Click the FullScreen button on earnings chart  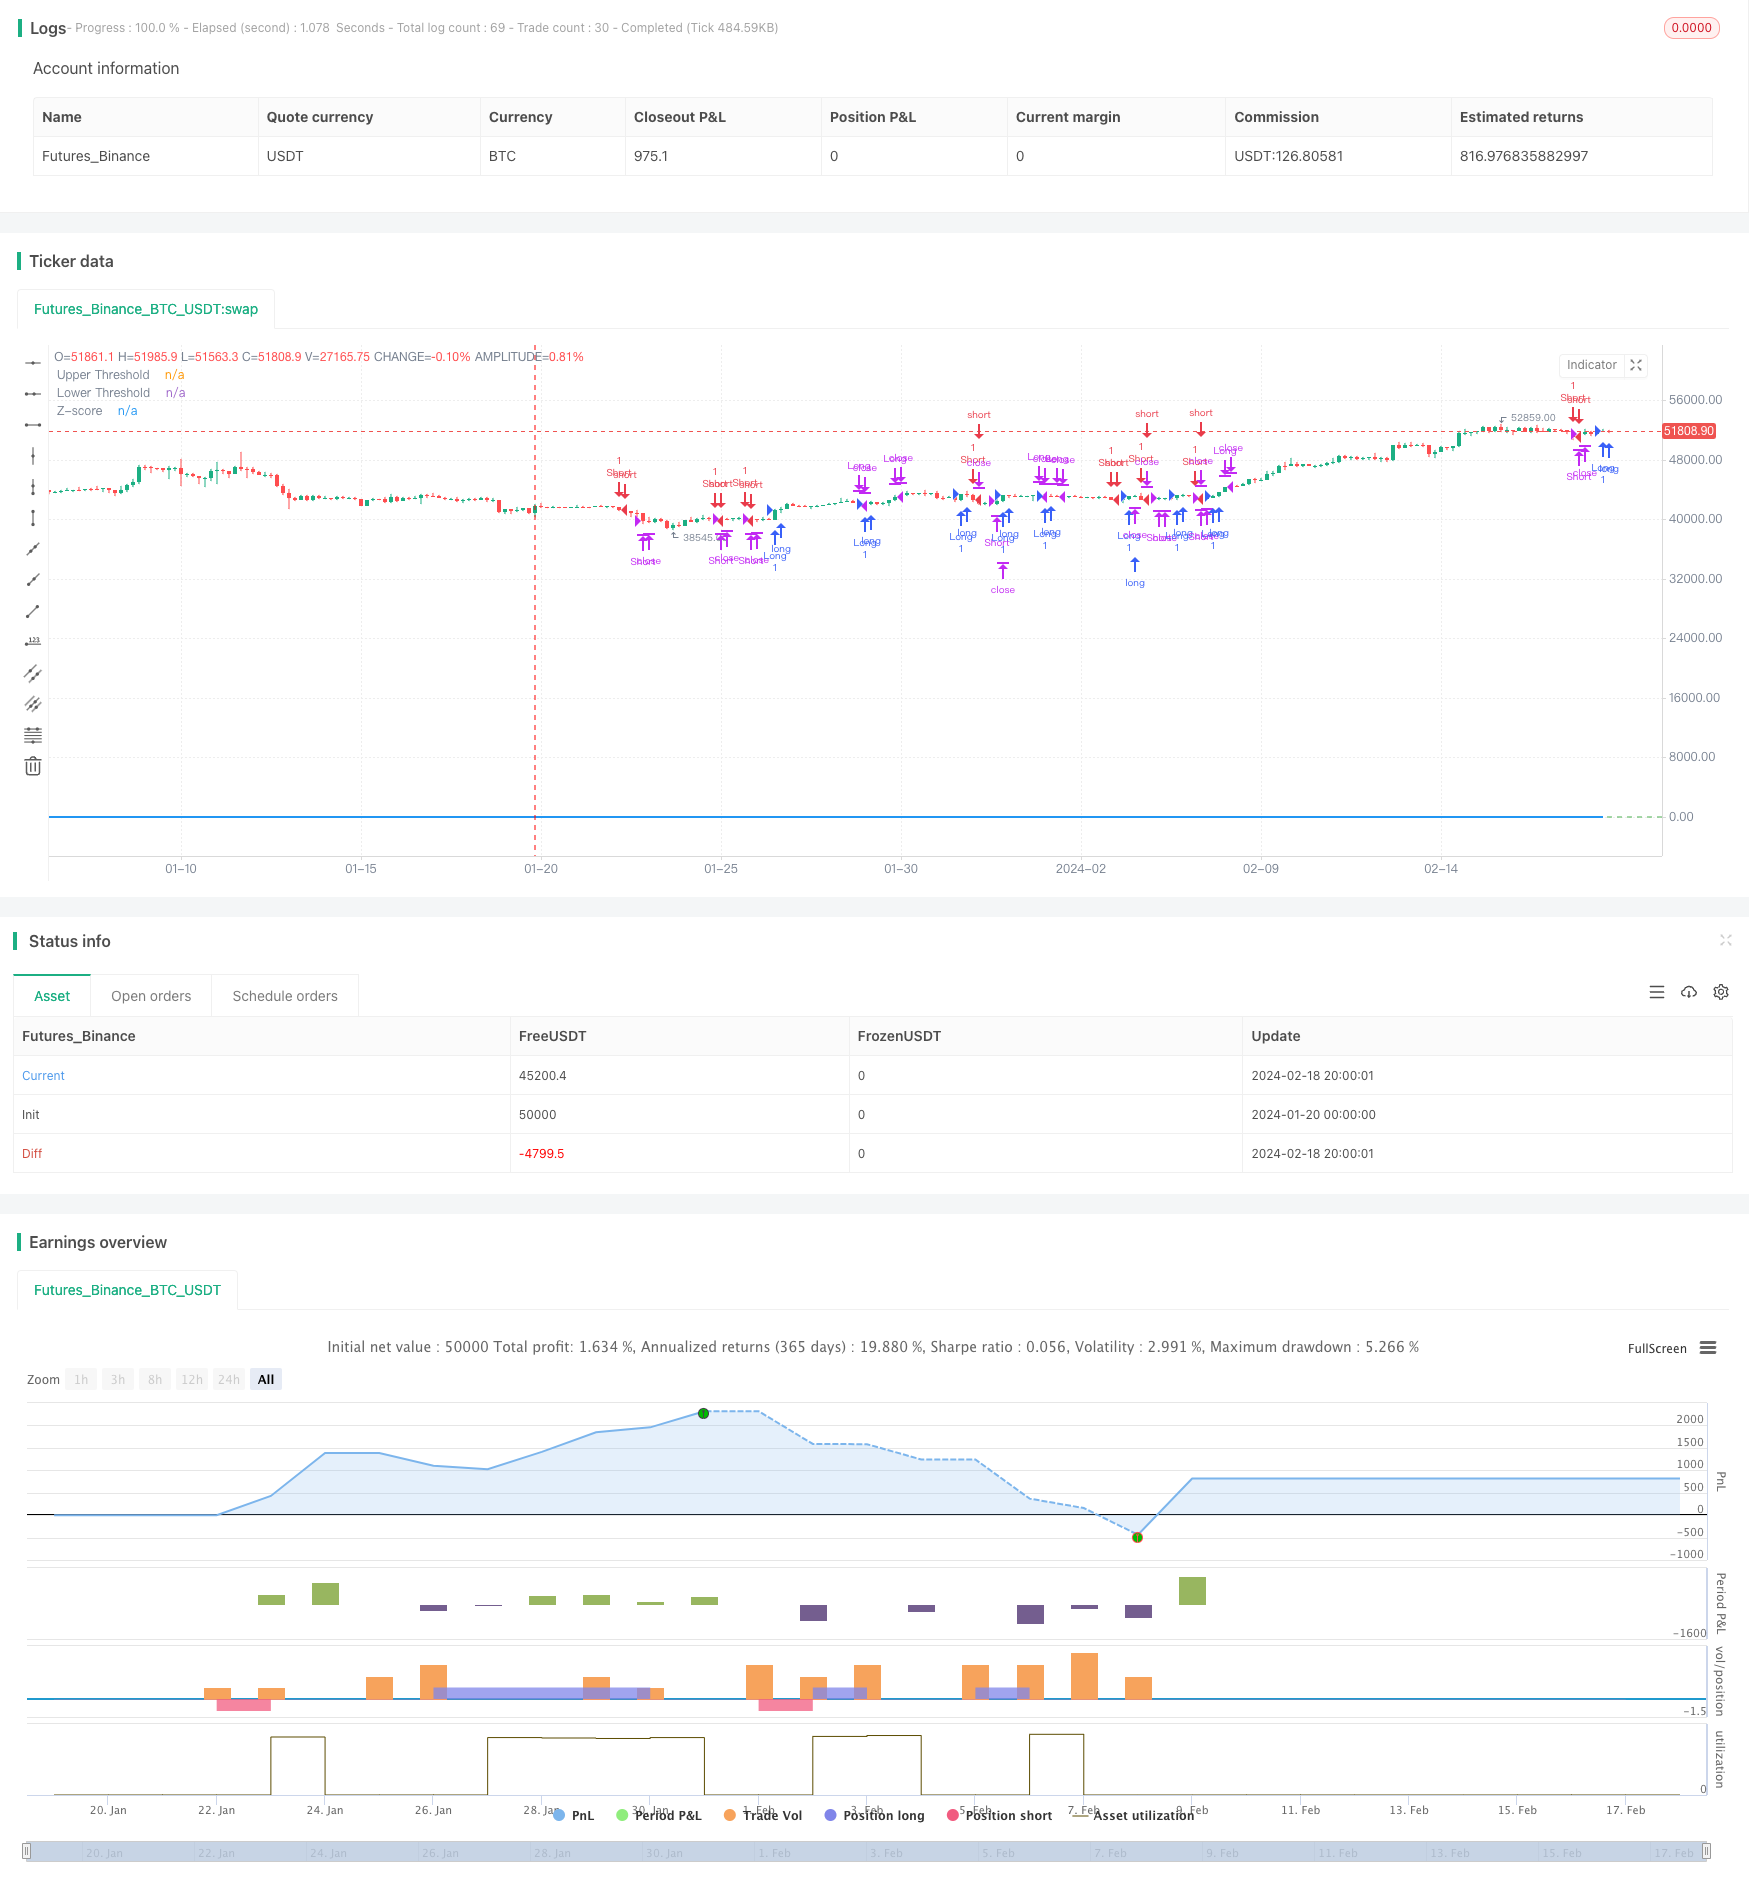point(1657,1348)
